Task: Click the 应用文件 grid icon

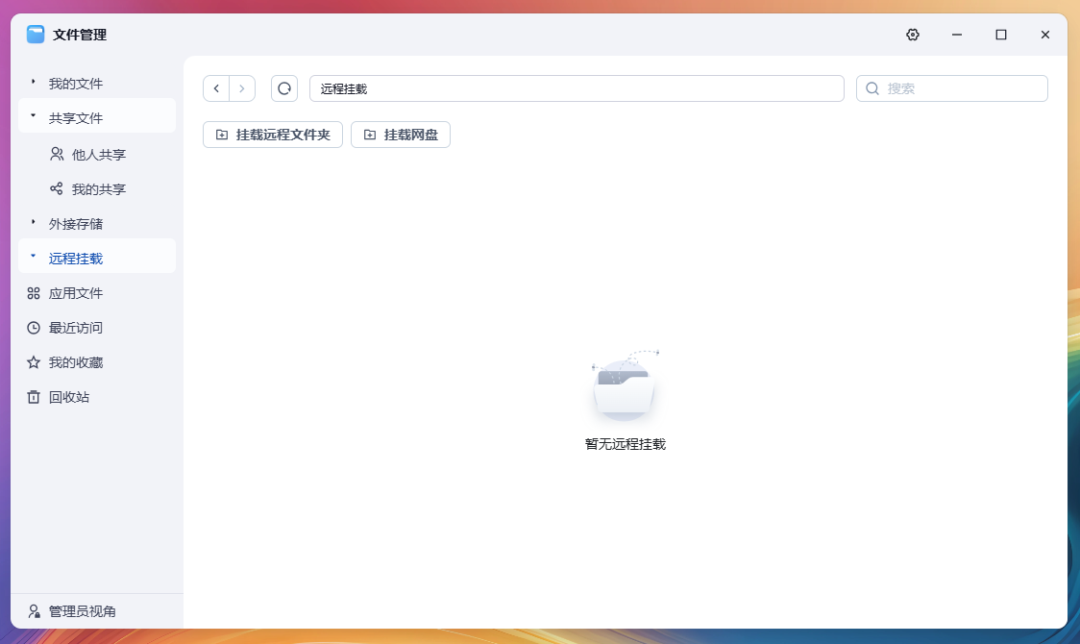Action: [x=33, y=293]
